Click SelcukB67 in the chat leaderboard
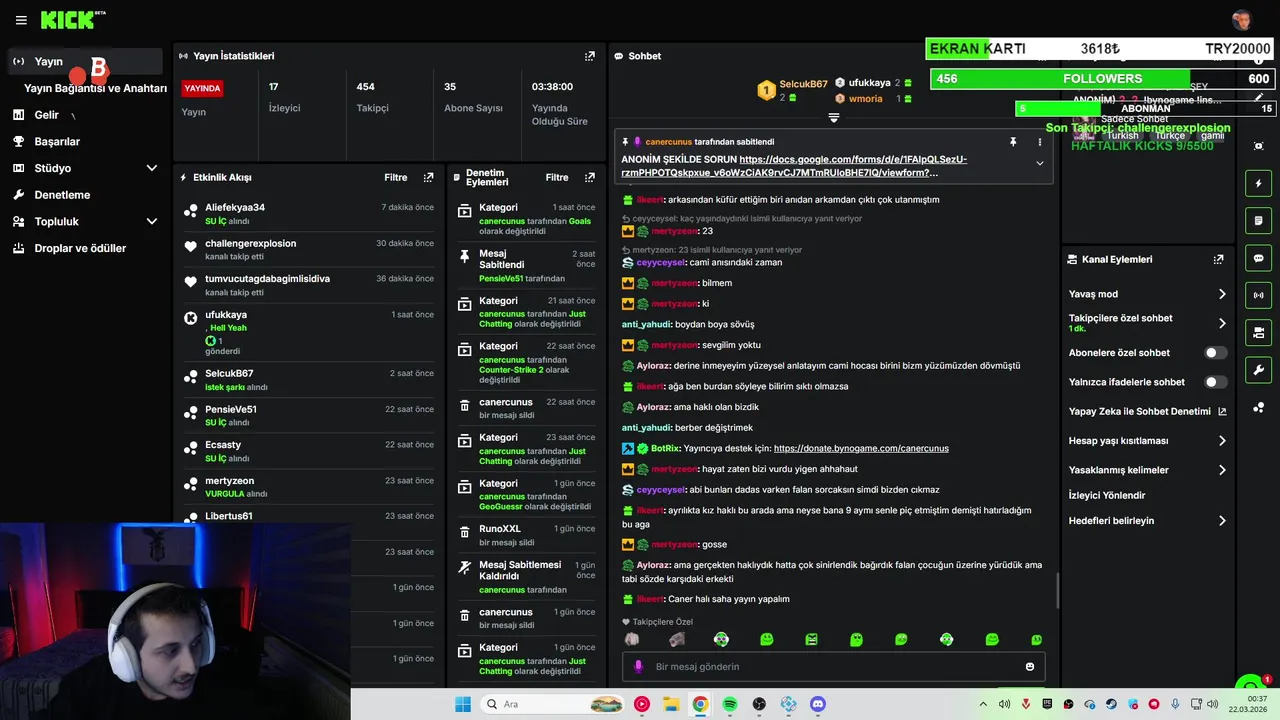1280x720 pixels. pos(803,84)
